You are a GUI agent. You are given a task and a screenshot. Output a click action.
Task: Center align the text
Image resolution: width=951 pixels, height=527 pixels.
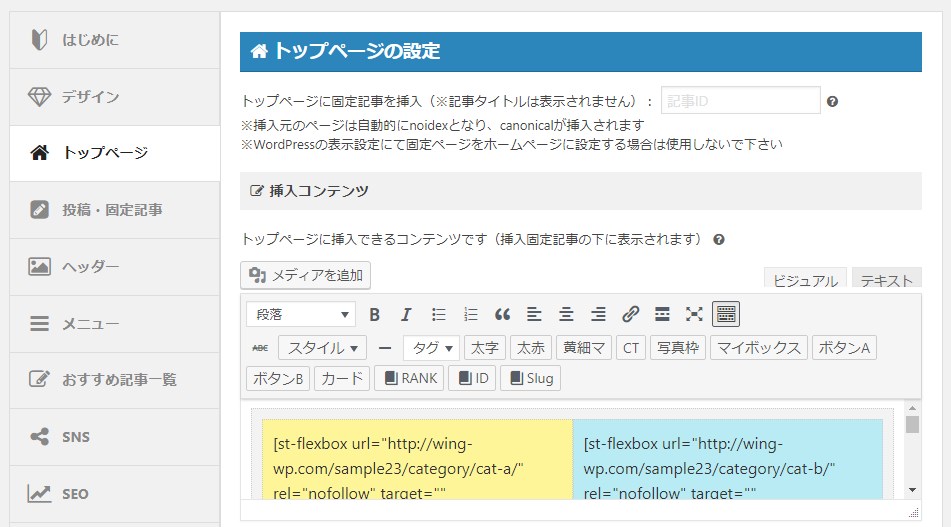pyautogui.click(x=566, y=314)
